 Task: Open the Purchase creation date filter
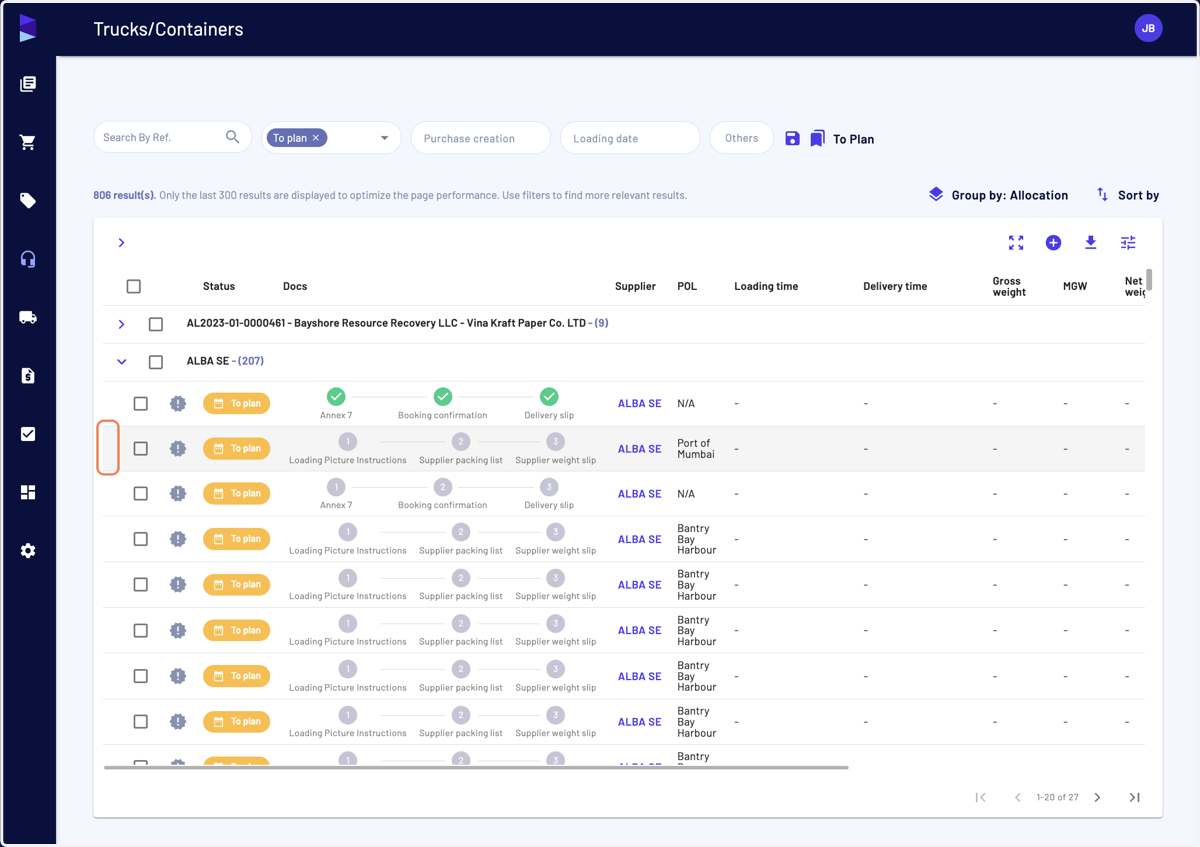tap(481, 138)
